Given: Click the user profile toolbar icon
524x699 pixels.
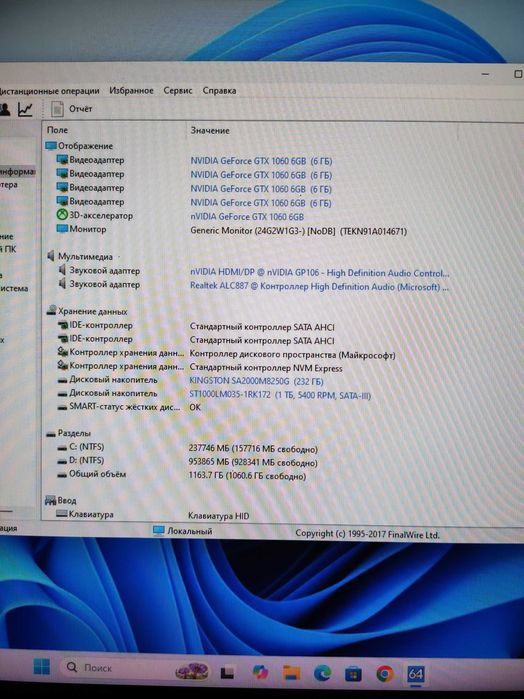Looking at the screenshot, I should pyautogui.click(x=4, y=109).
